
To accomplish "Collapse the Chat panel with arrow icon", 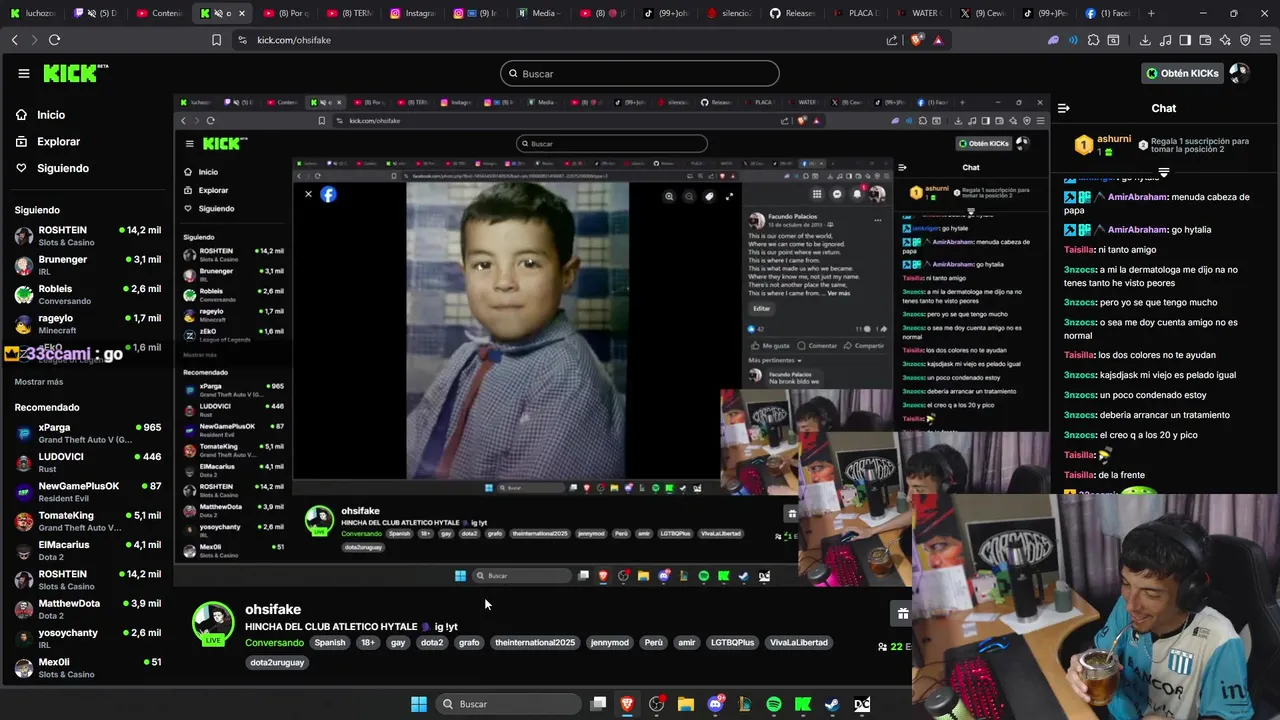I will (1064, 108).
